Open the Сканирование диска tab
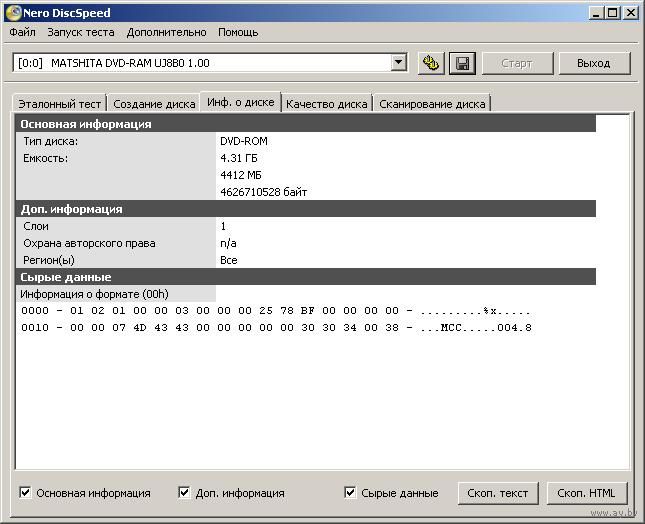The width and height of the screenshot is (645, 524). coord(432,104)
